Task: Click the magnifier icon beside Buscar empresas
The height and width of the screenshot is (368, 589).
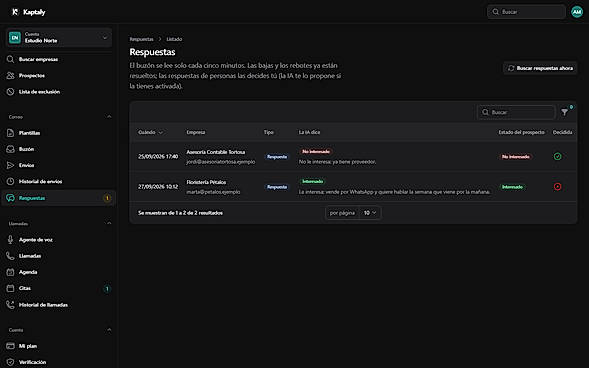Action: click(11, 59)
